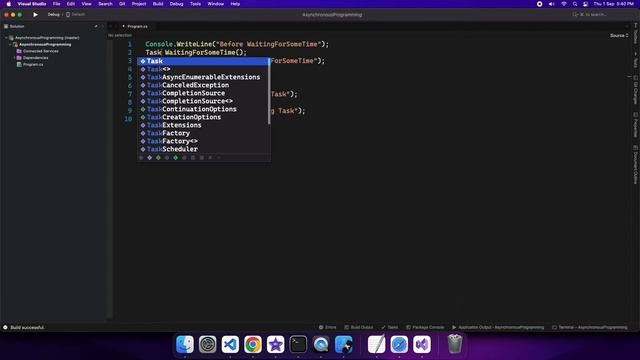Viewport: 640px width, 360px height.
Task: Open the Tasks pad
Action: pyautogui.click(x=389, y=327)
